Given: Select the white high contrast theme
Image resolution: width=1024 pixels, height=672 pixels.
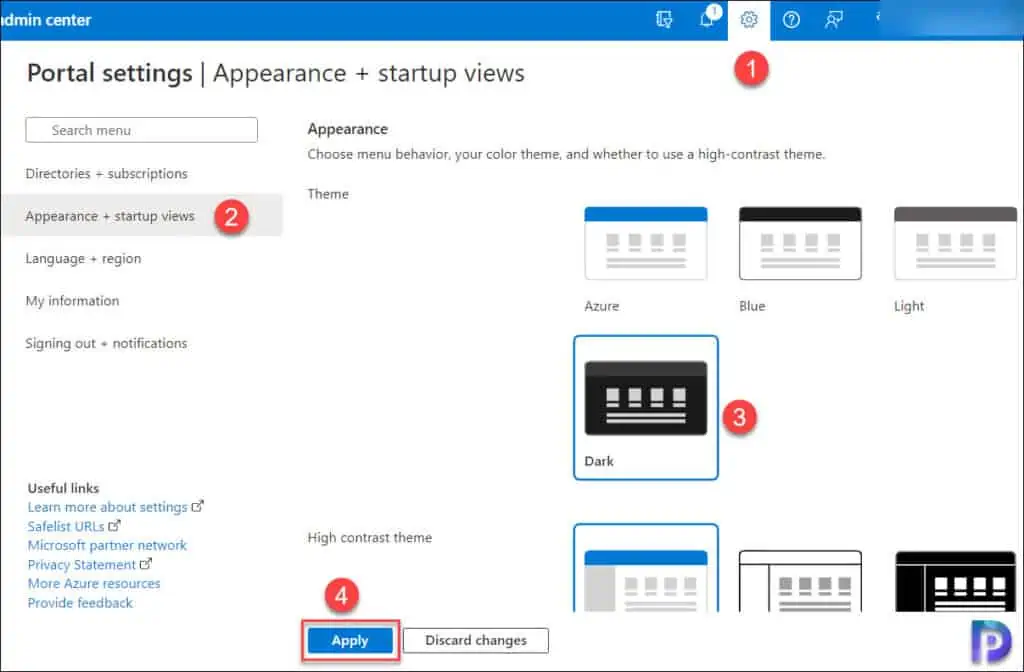Looking at the screenshot, I should pos(800,581).
